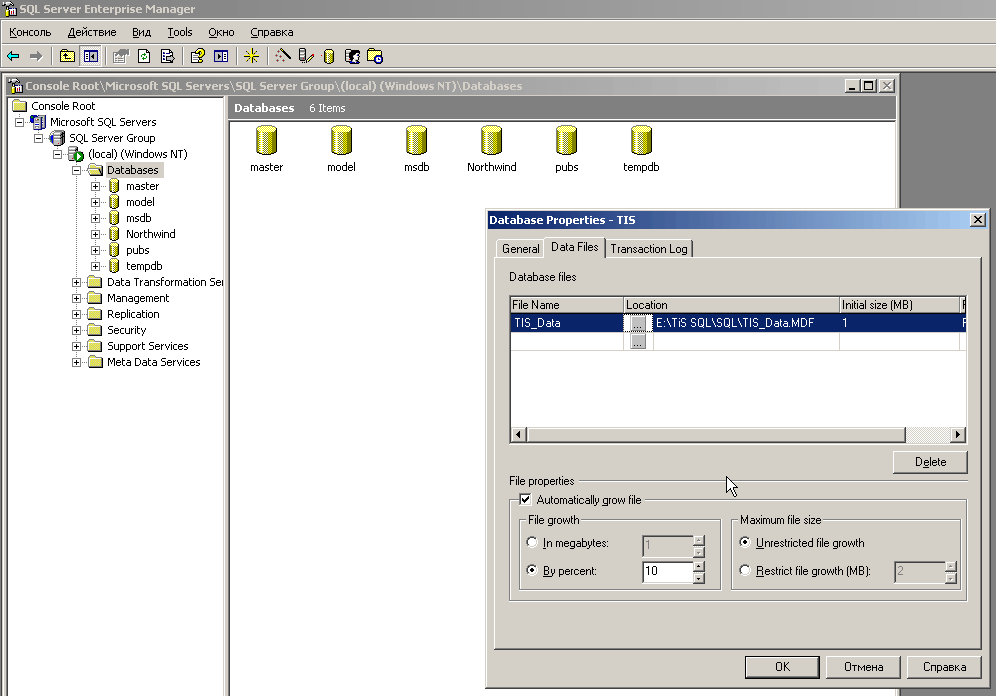
Task: Expand the Security node in the tree
Action: pos(77,330)
